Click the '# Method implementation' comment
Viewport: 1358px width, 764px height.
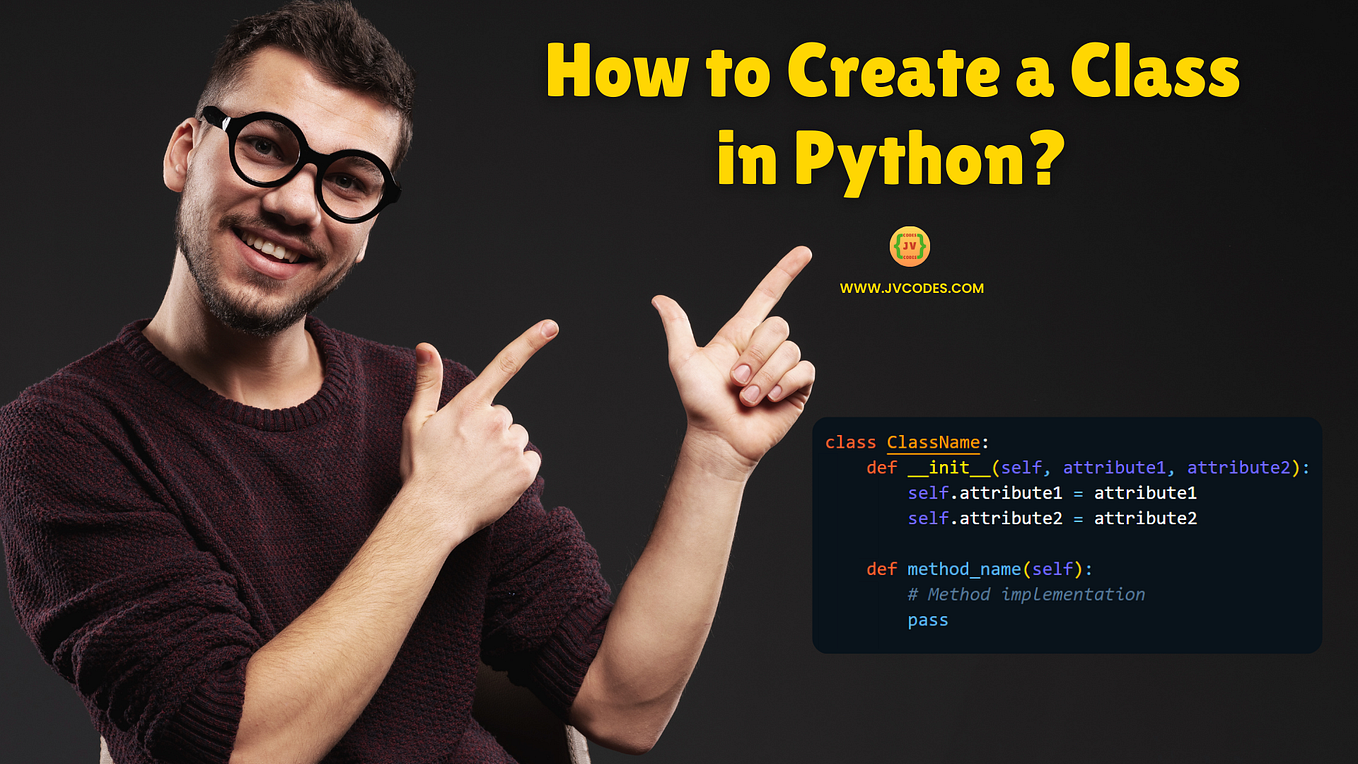tap(1026, 594)
